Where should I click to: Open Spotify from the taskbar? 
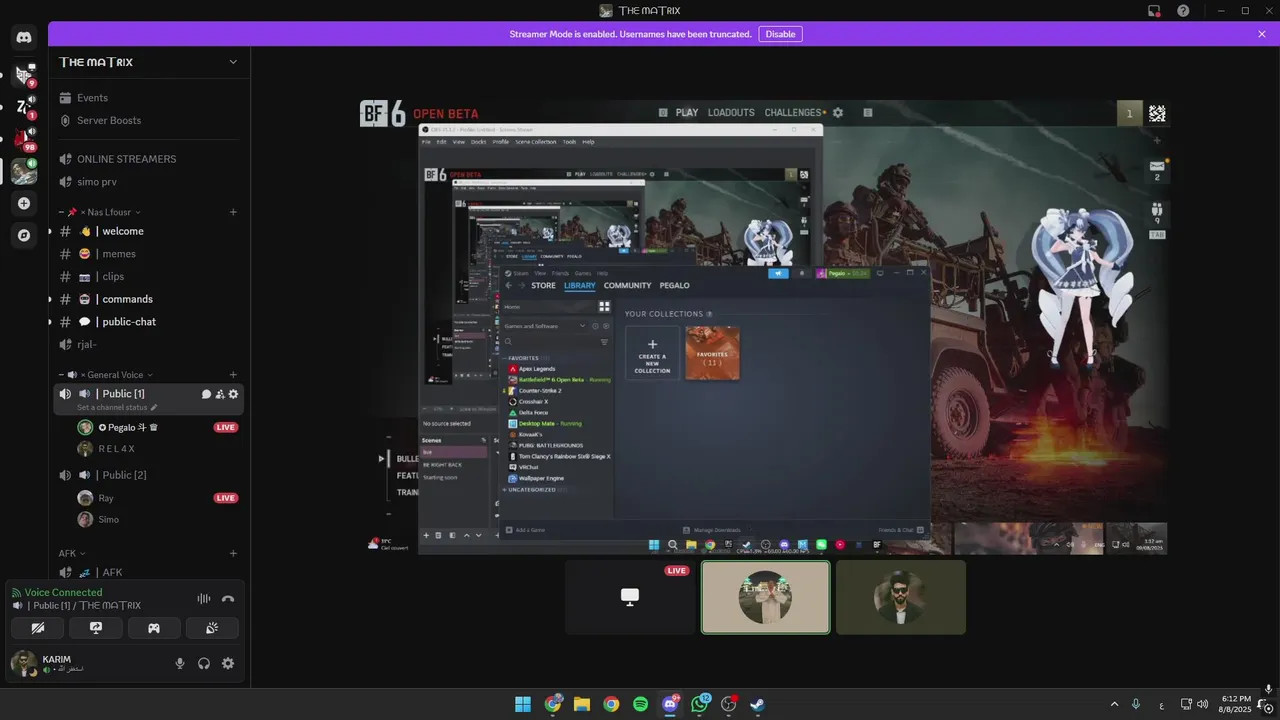click(x=640, y=704)
